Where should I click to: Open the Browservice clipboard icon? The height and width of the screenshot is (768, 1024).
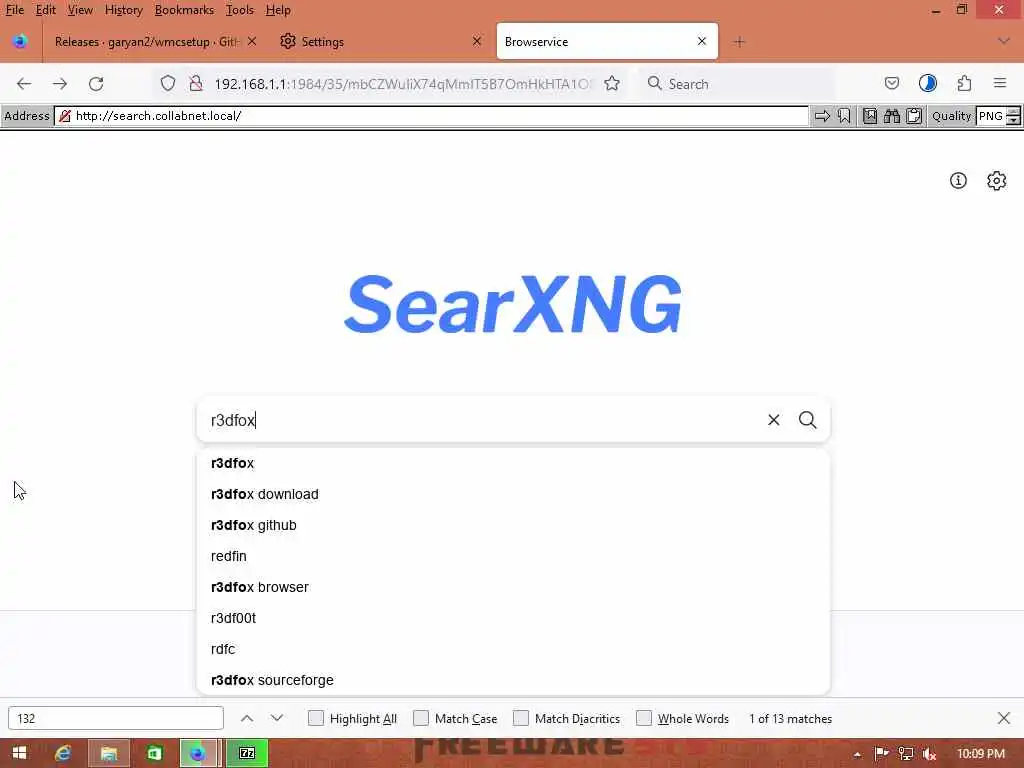coord(914,116)
